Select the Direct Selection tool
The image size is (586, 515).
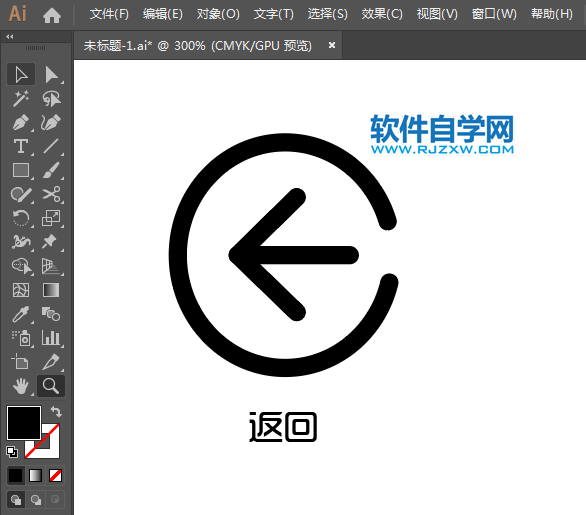[x=51, y=74]
